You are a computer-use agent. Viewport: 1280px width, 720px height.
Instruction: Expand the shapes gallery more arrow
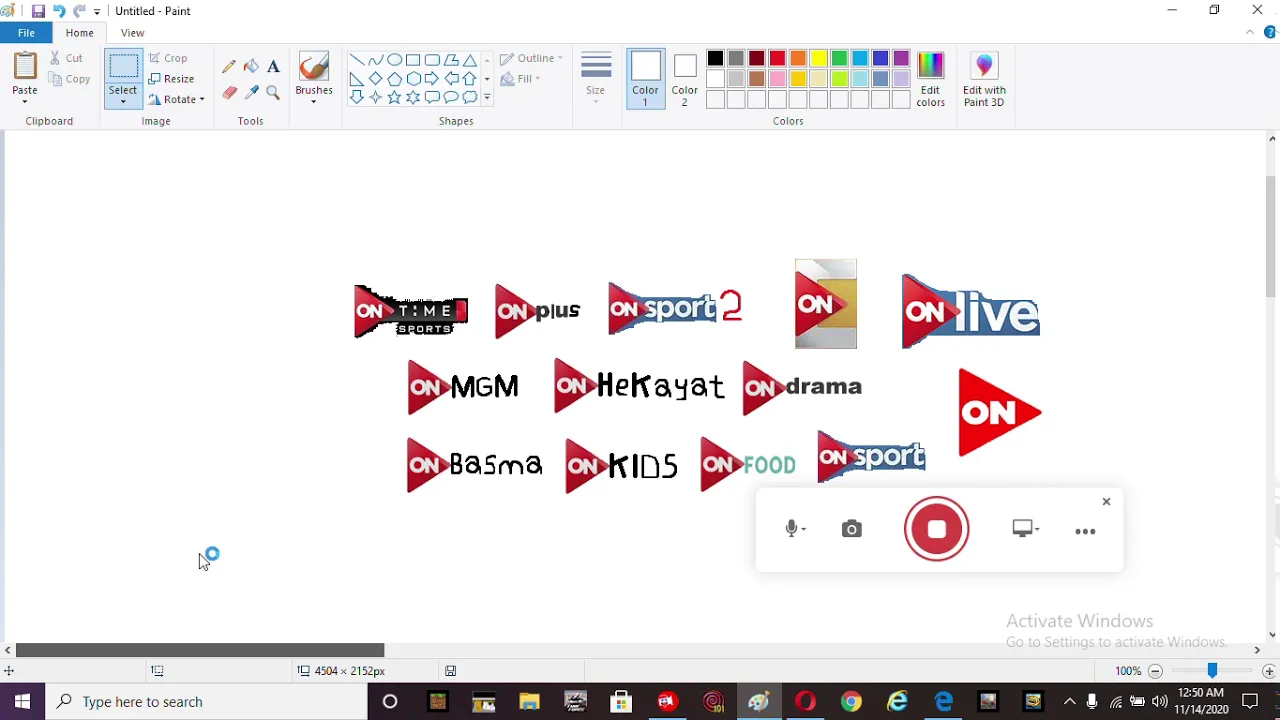point(487,98)
